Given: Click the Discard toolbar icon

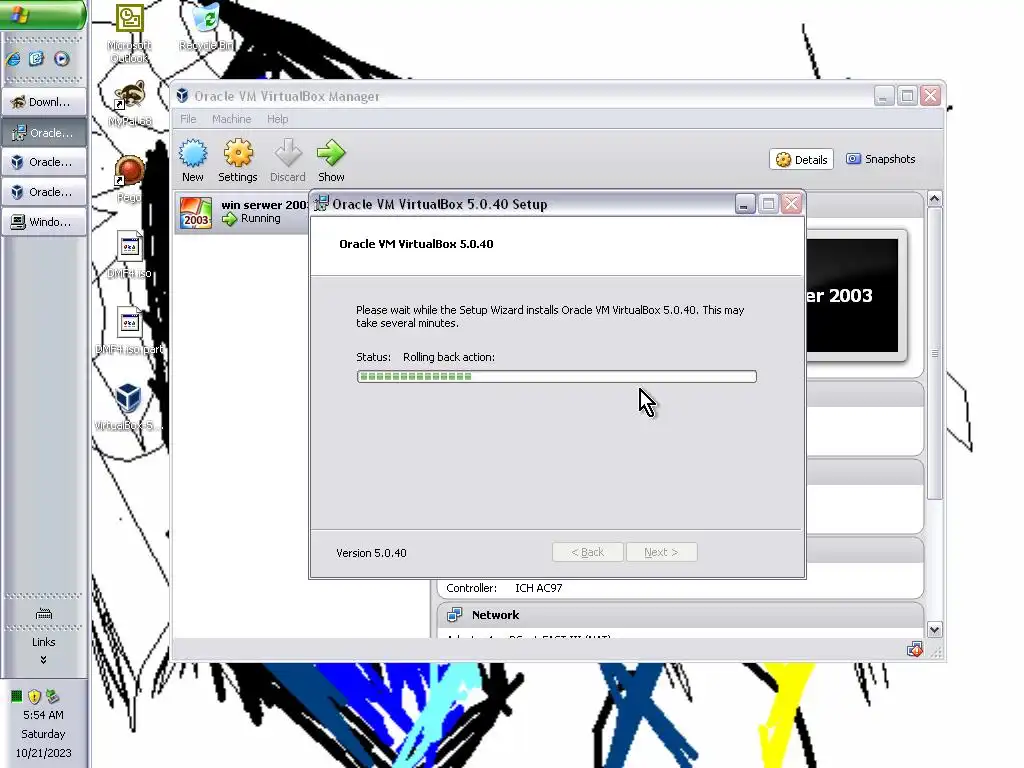Looking at the screenshot, I should coord(287,160).
